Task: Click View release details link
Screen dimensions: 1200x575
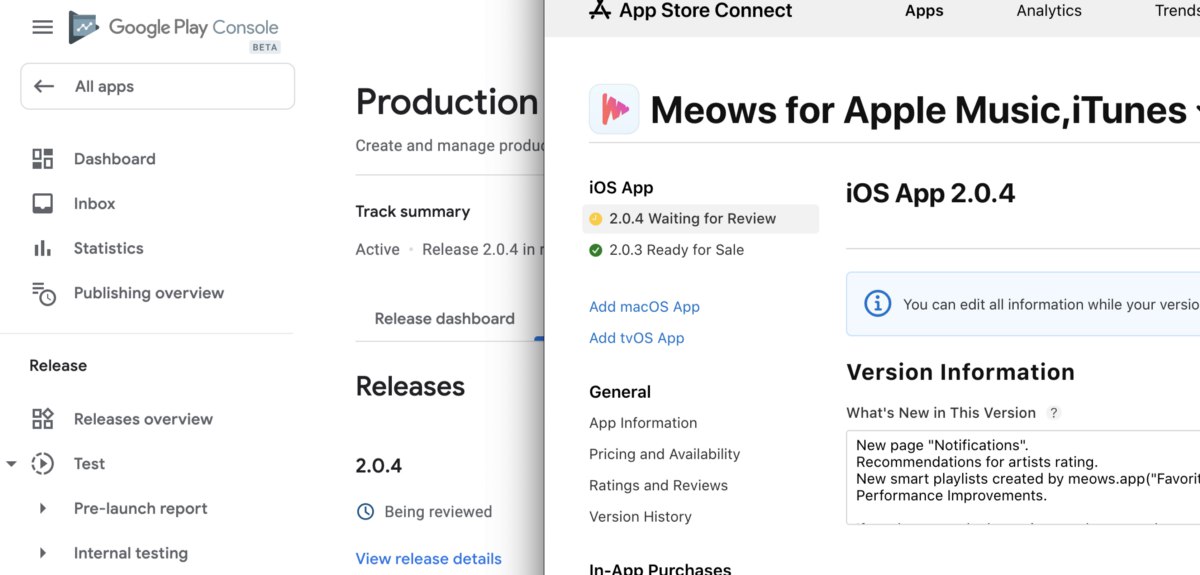Action: click(x=428, y=559)
